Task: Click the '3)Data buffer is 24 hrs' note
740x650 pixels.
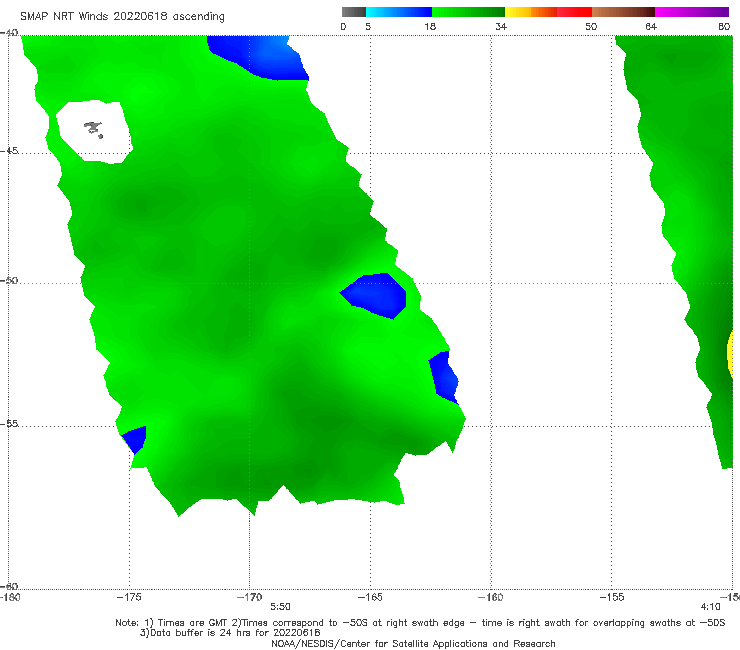Action: 230,633
